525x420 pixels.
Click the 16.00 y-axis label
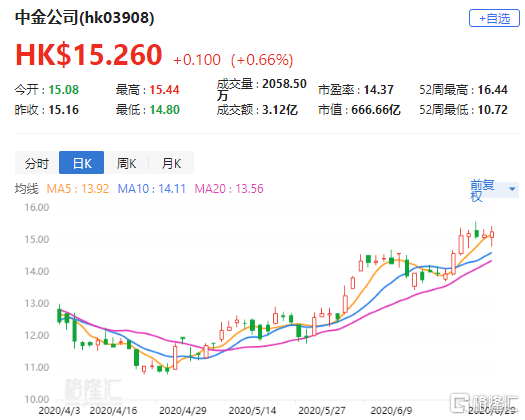point(37,207)
